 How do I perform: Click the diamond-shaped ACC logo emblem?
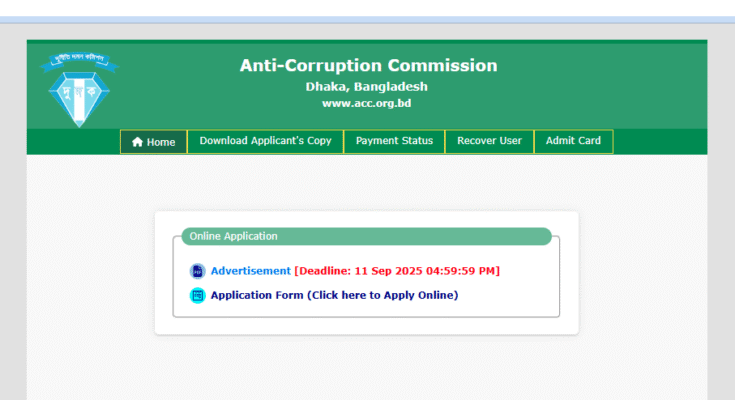[79, 99]
